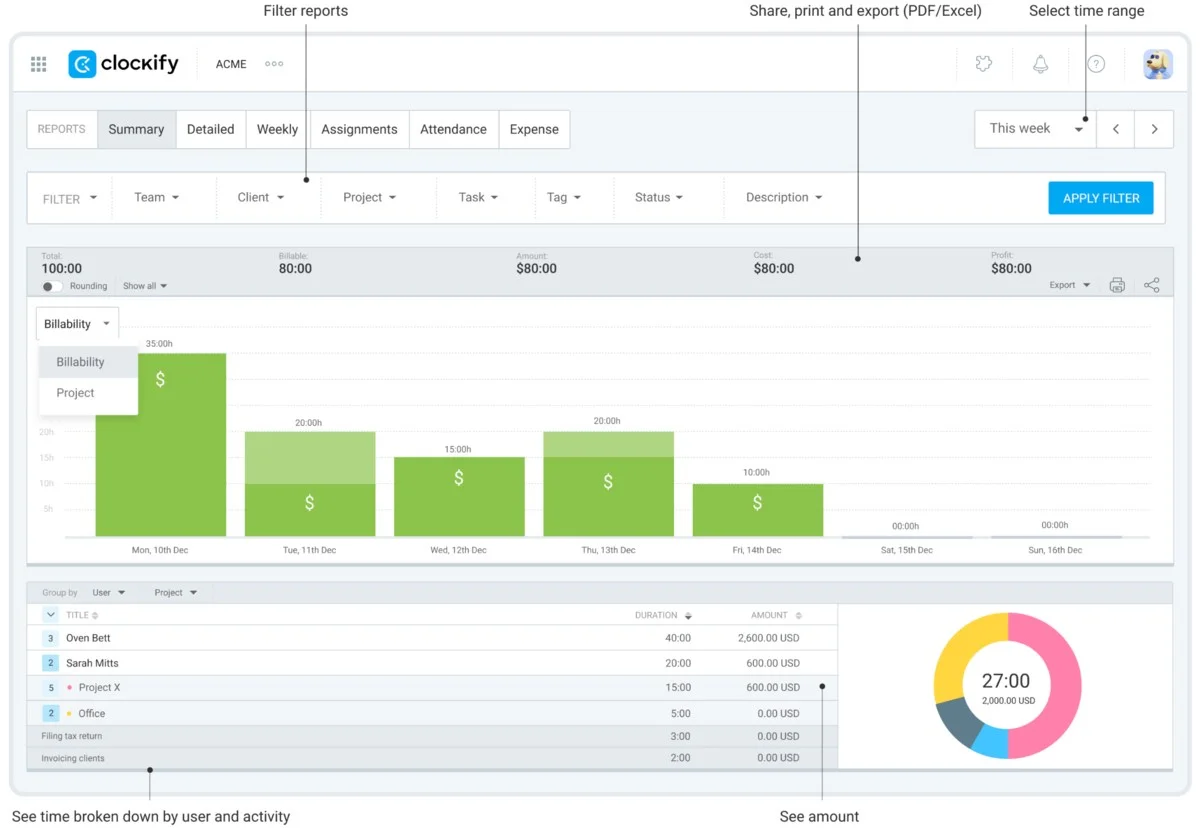Open the print icon for the report
The width and height of the screenshot is (1200, 828).
tap(1117, 284)
